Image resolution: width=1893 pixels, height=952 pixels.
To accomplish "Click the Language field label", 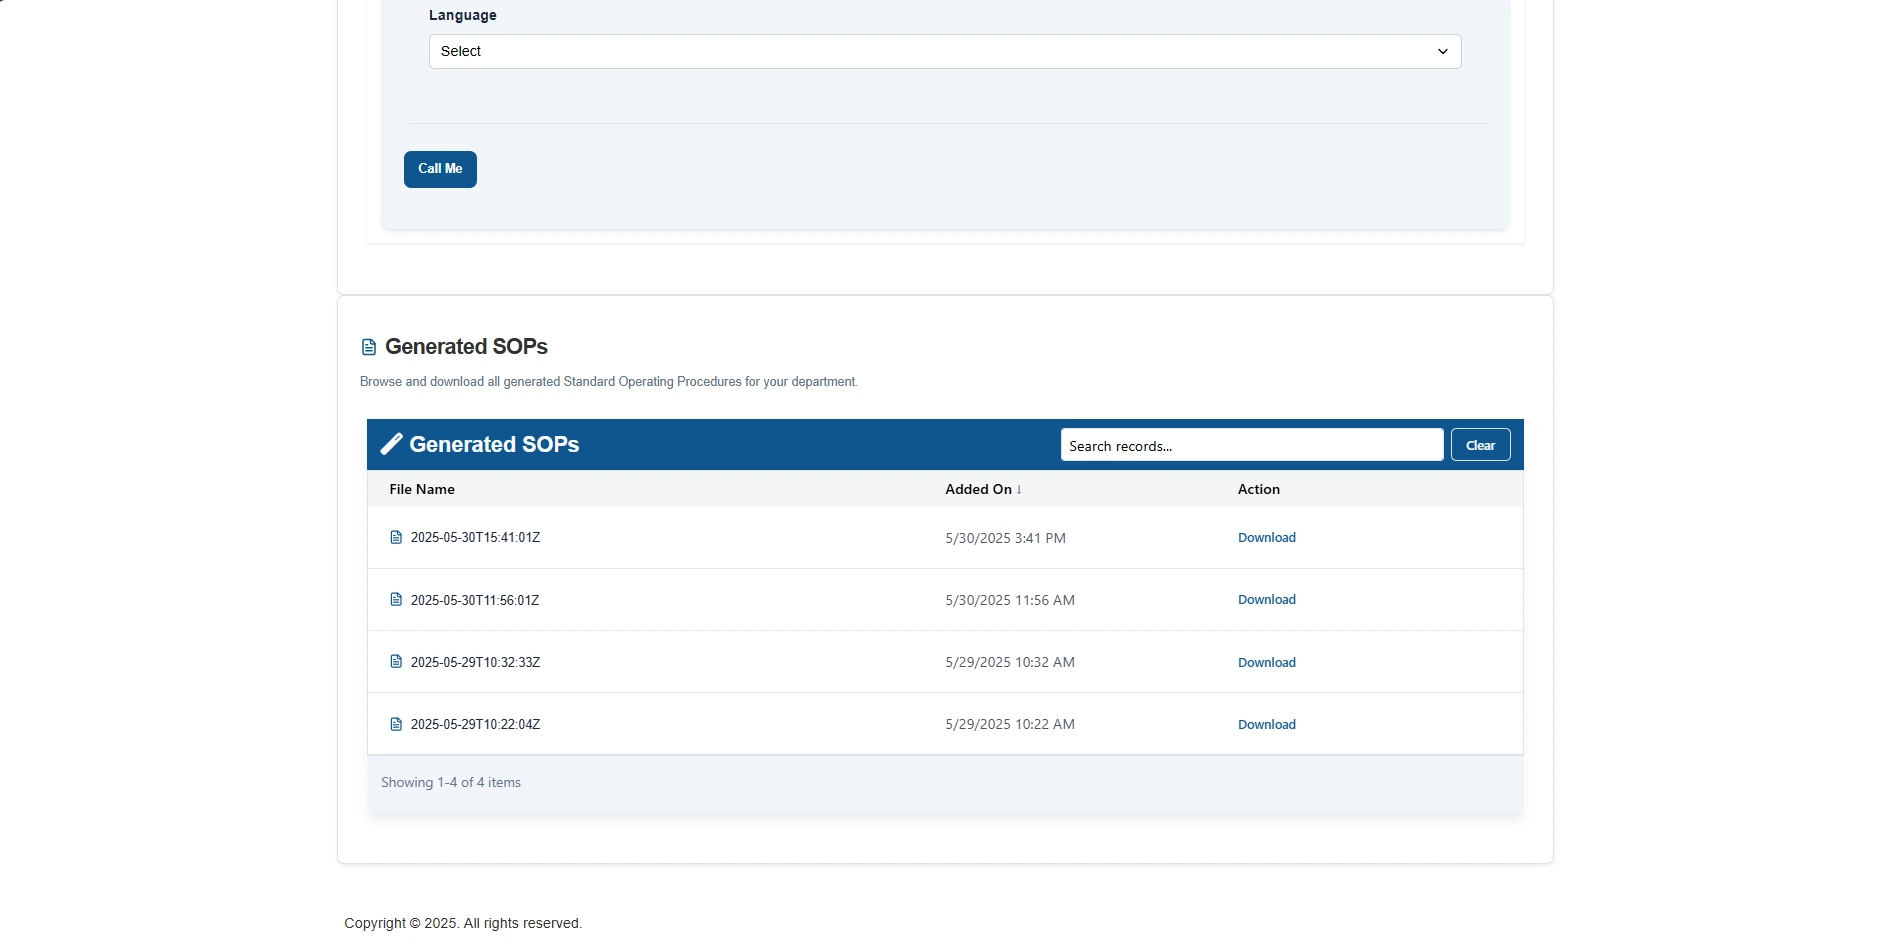I will tap(462, 15).
